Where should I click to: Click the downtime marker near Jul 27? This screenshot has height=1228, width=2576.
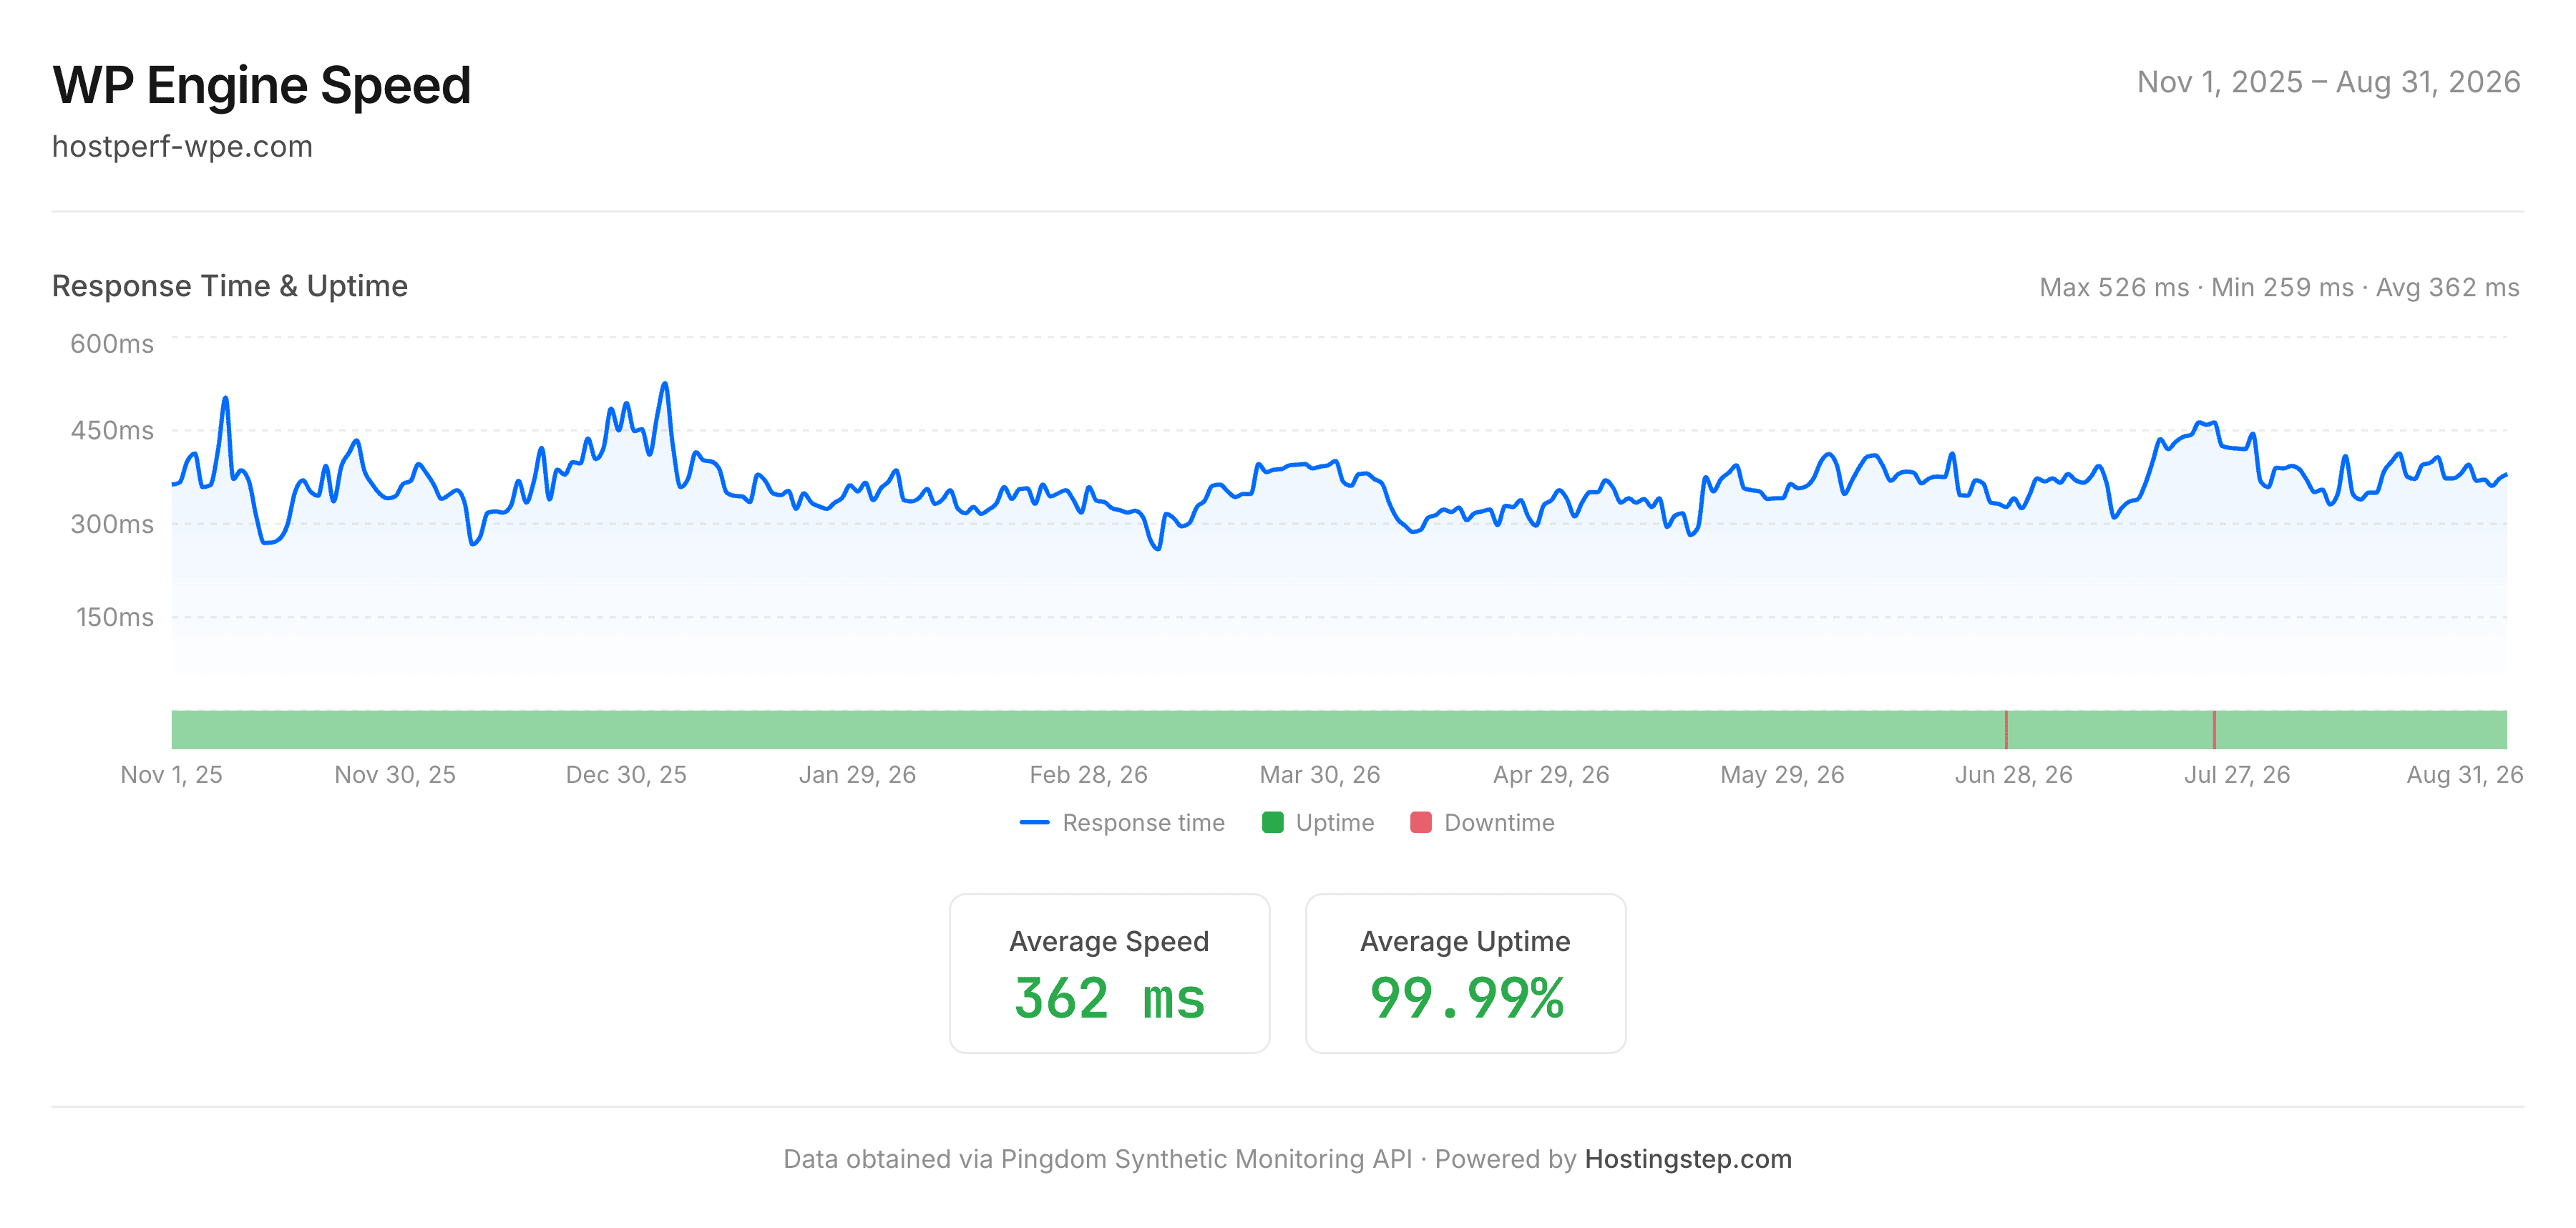coord(2214,730)
